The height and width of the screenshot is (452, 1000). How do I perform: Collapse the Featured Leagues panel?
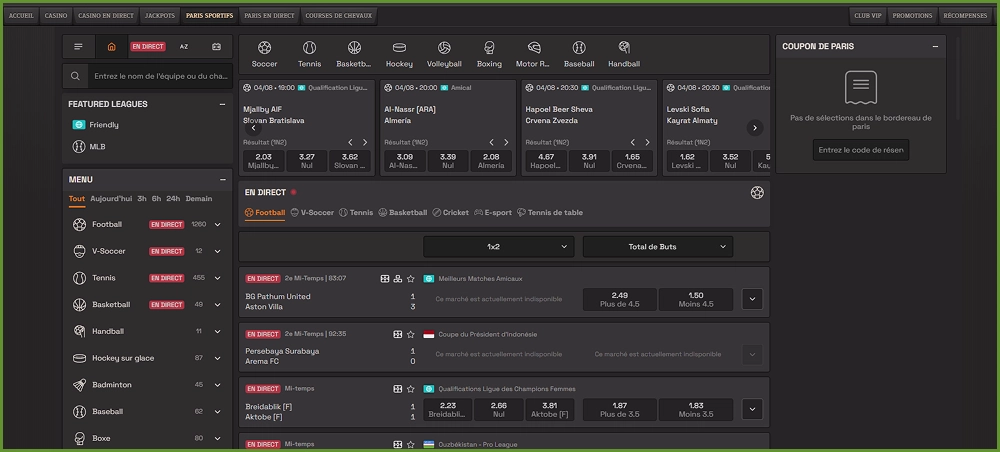222,104
